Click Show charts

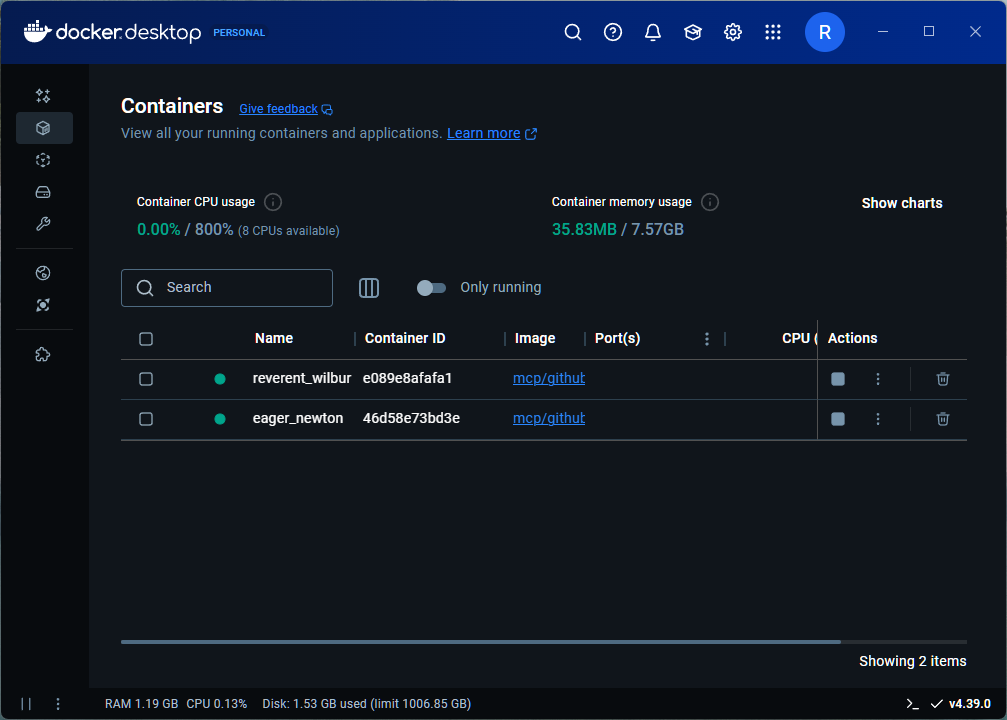tap(901, 203)
